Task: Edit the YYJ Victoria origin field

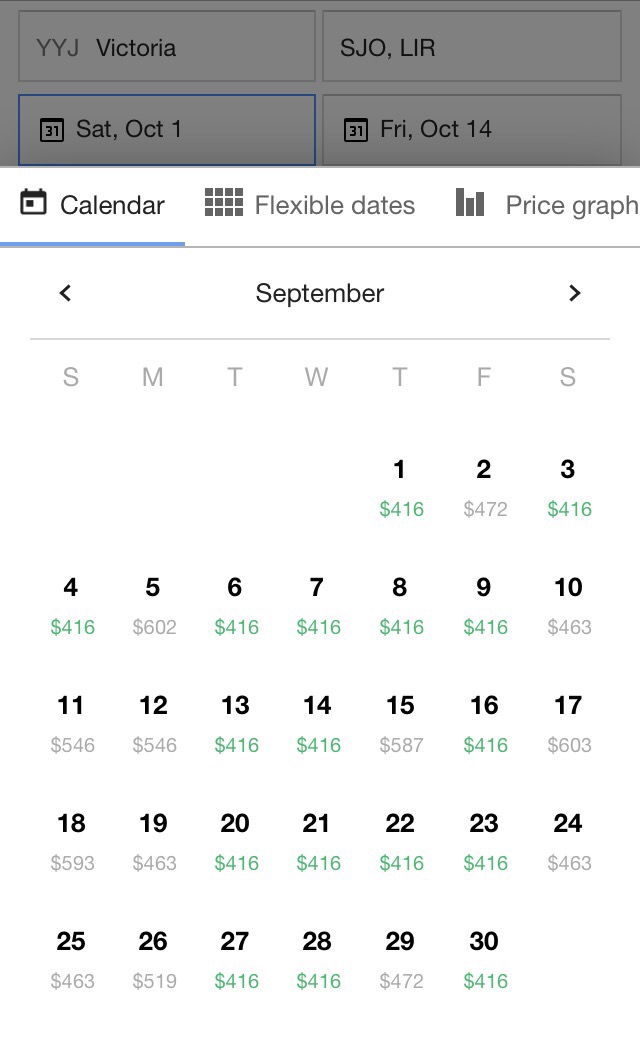Action: (166, 47)
